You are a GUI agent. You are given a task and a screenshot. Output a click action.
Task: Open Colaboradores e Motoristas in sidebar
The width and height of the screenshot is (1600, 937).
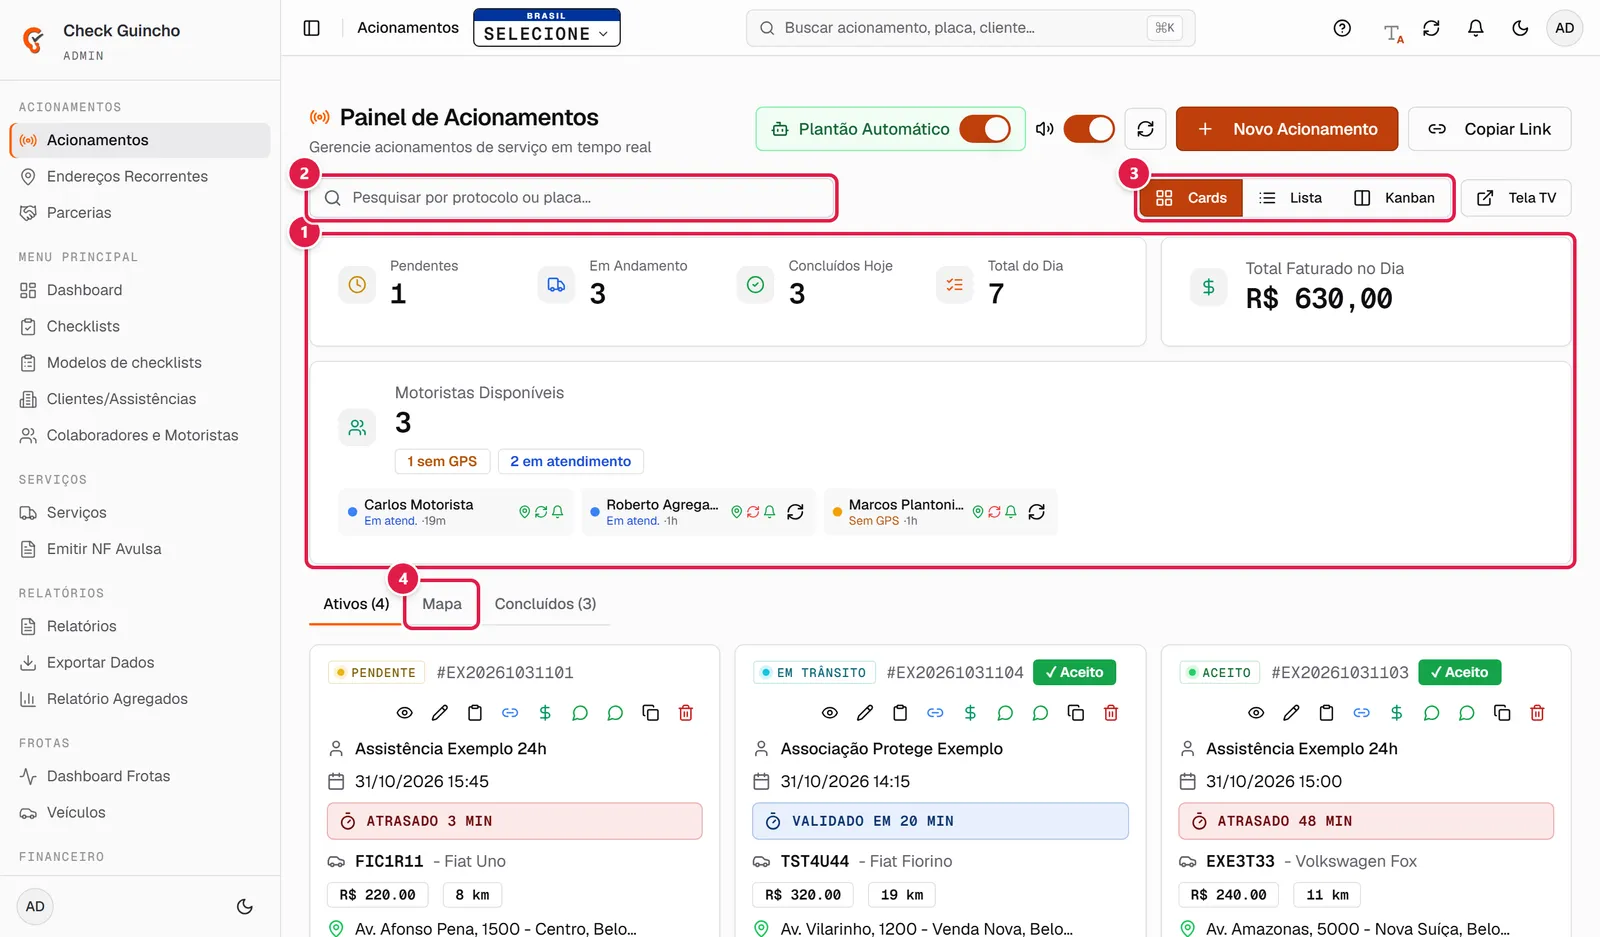tap(140, 435)
